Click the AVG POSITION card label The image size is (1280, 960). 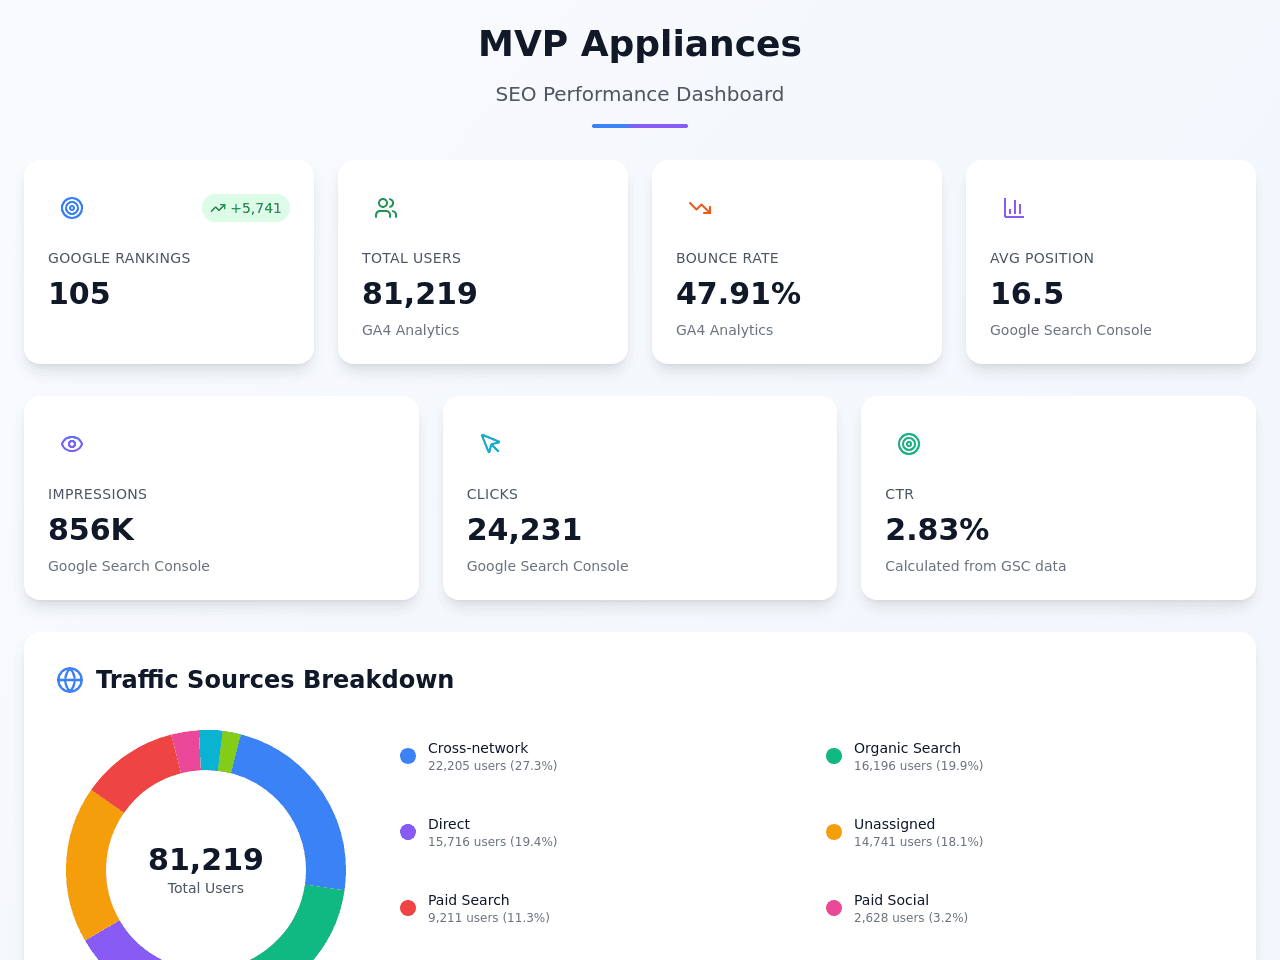click(x=1042, y=258)
